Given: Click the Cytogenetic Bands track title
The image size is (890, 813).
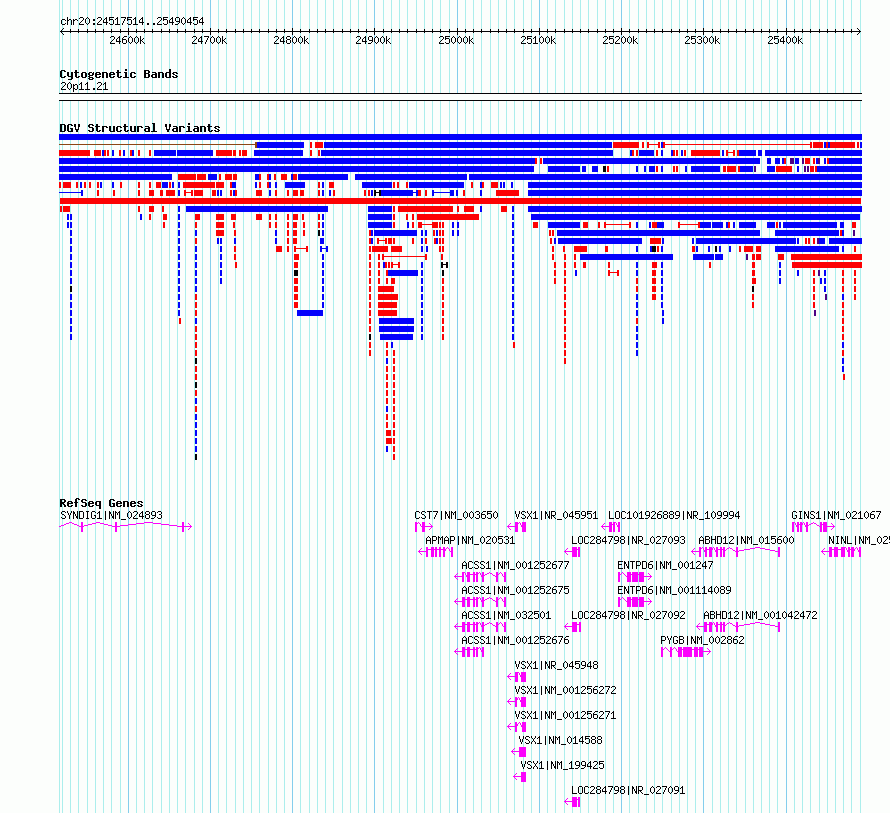Looking at the screenshot, I should click(119, 74).
